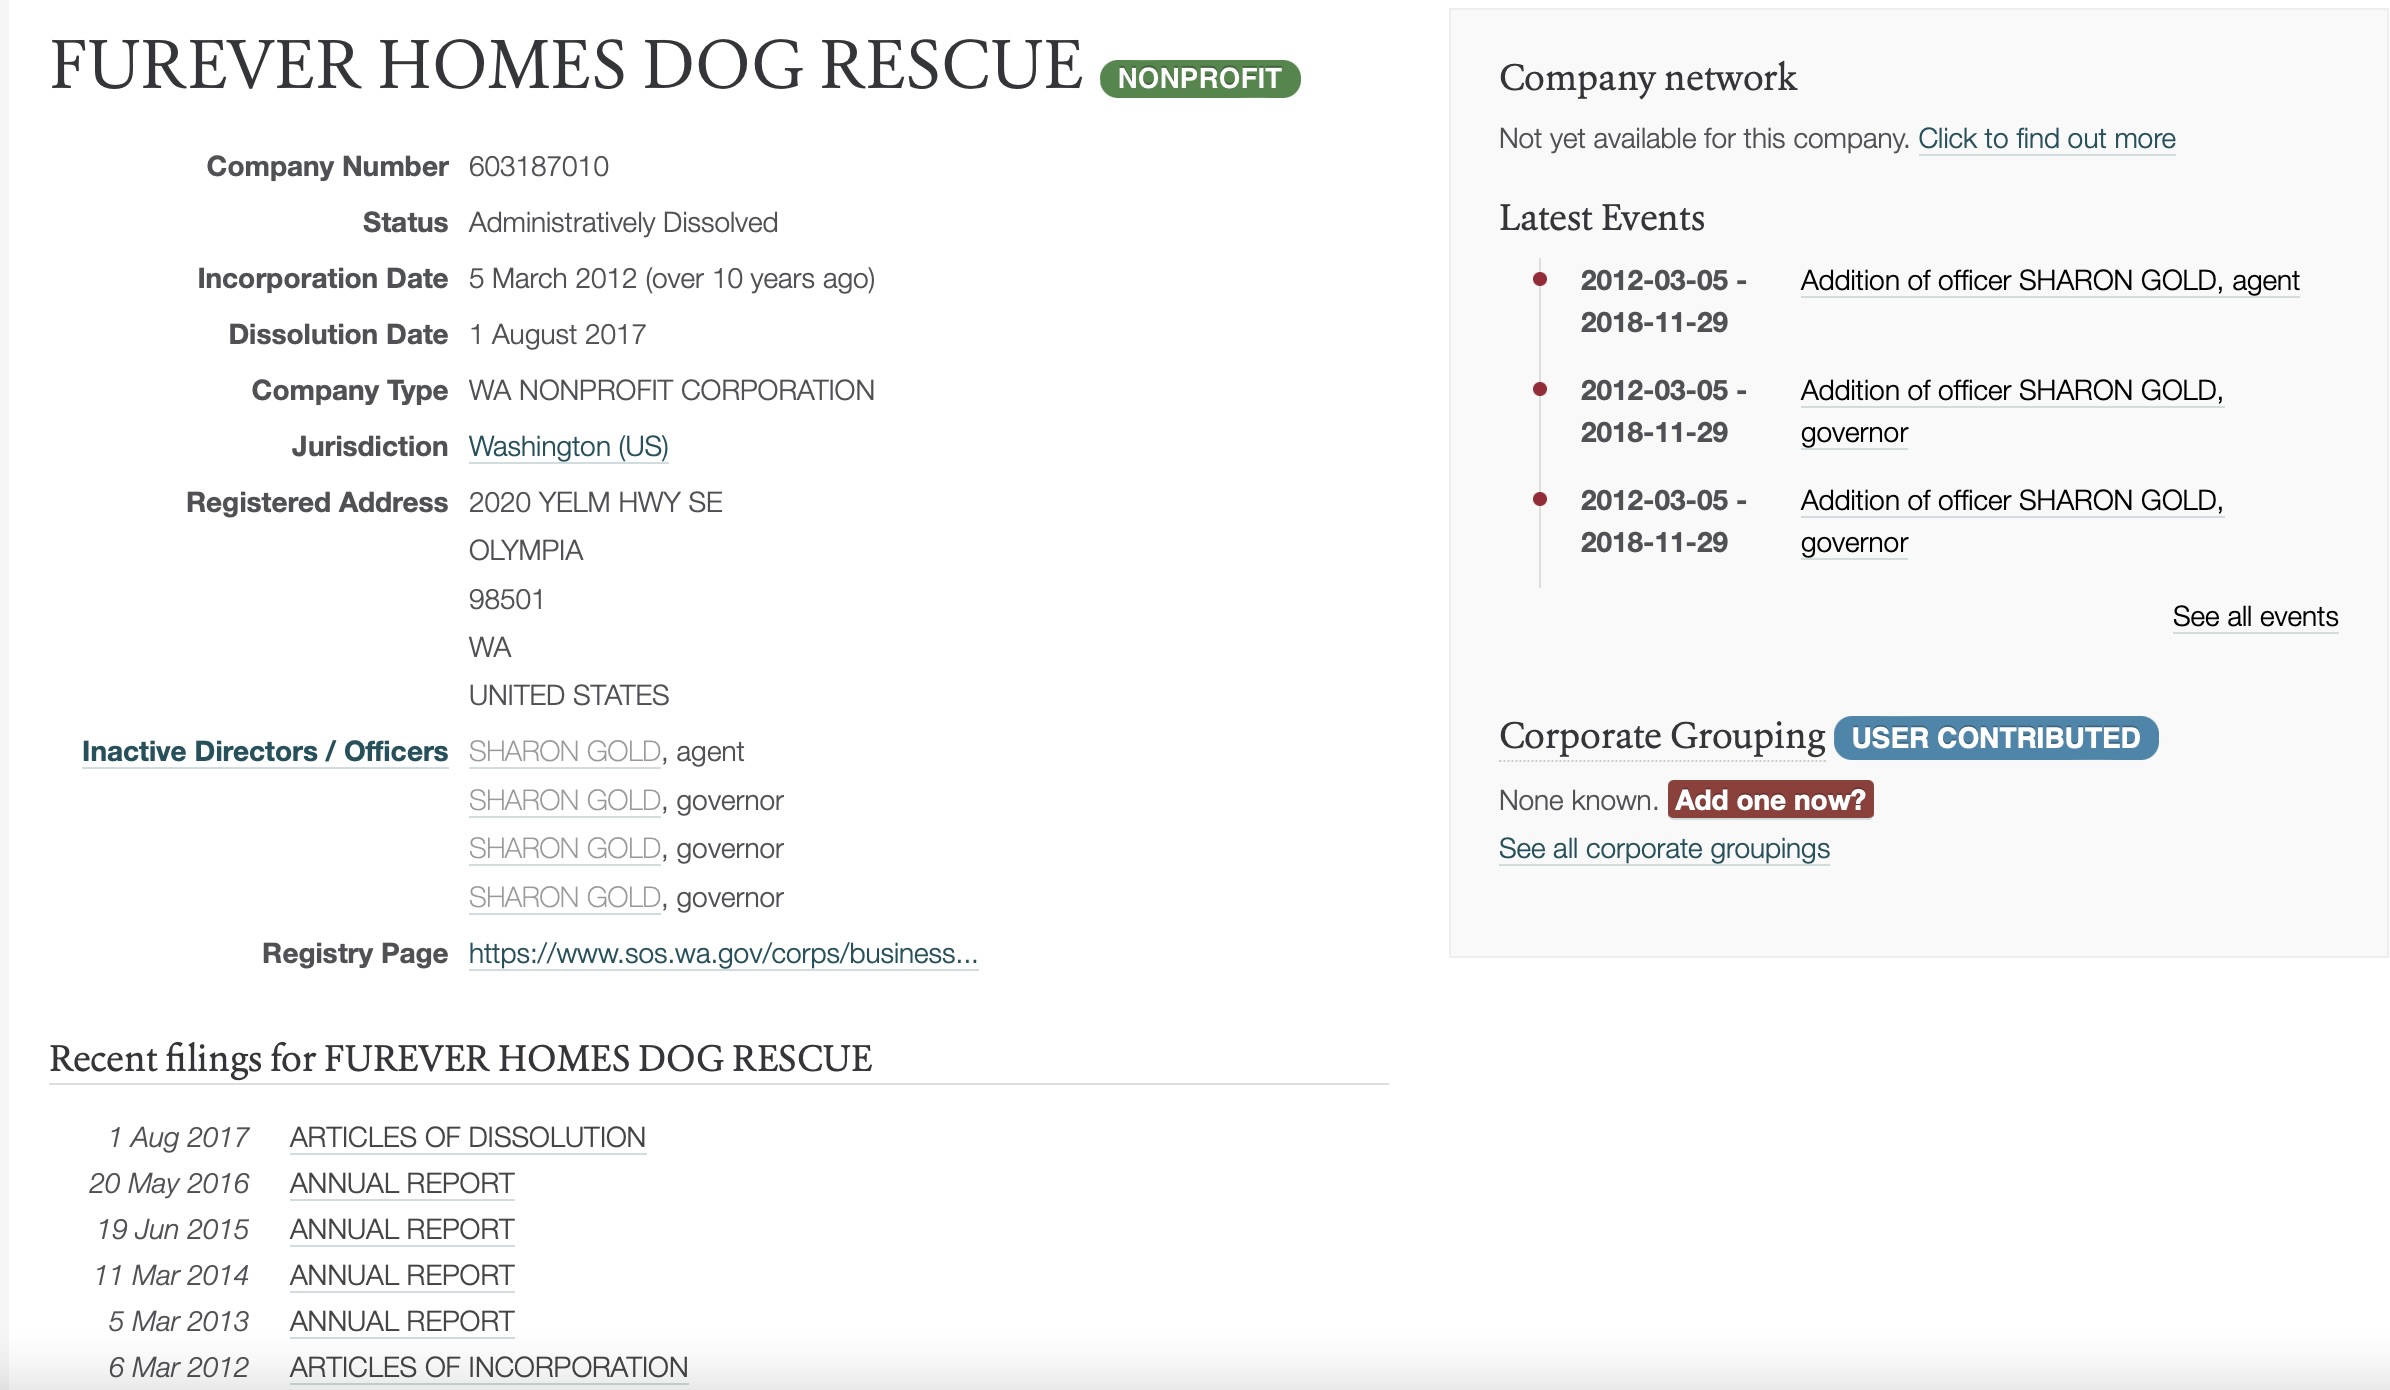
Task: Open the third event, SHARON GOLD governor
Action: (x=2012, y=521)
